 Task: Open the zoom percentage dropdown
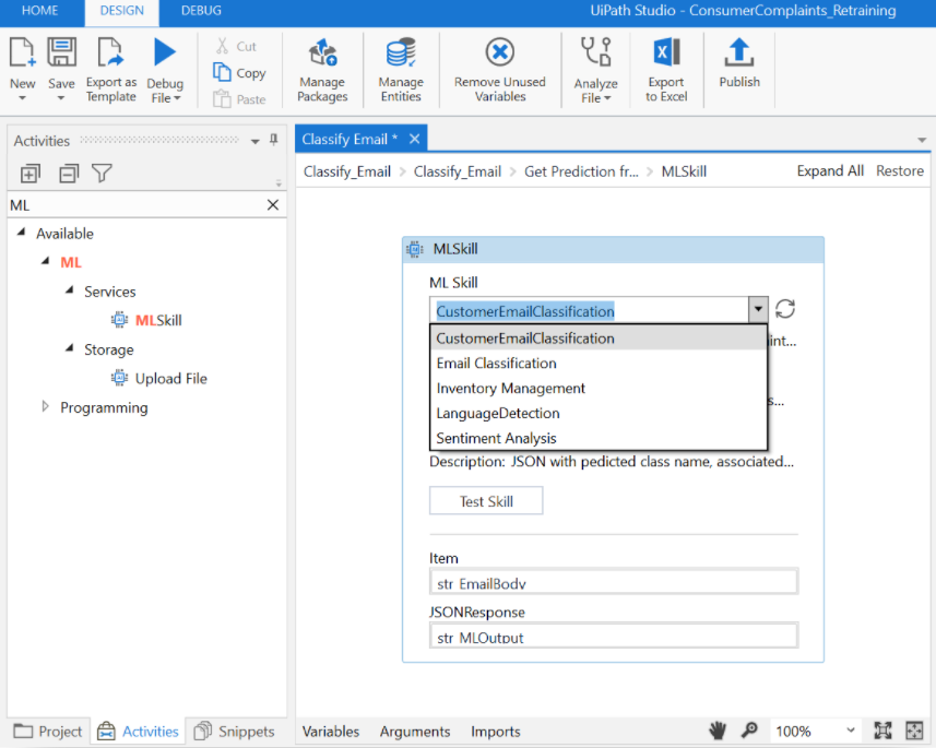[851, 731]
